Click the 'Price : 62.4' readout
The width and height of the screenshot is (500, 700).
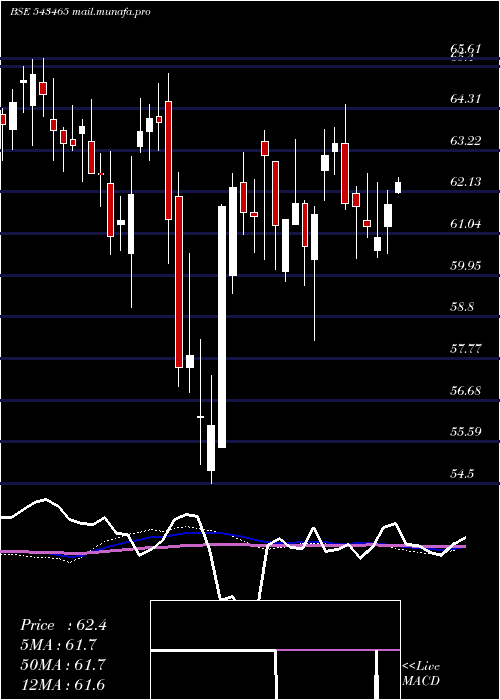coord(63,625)
